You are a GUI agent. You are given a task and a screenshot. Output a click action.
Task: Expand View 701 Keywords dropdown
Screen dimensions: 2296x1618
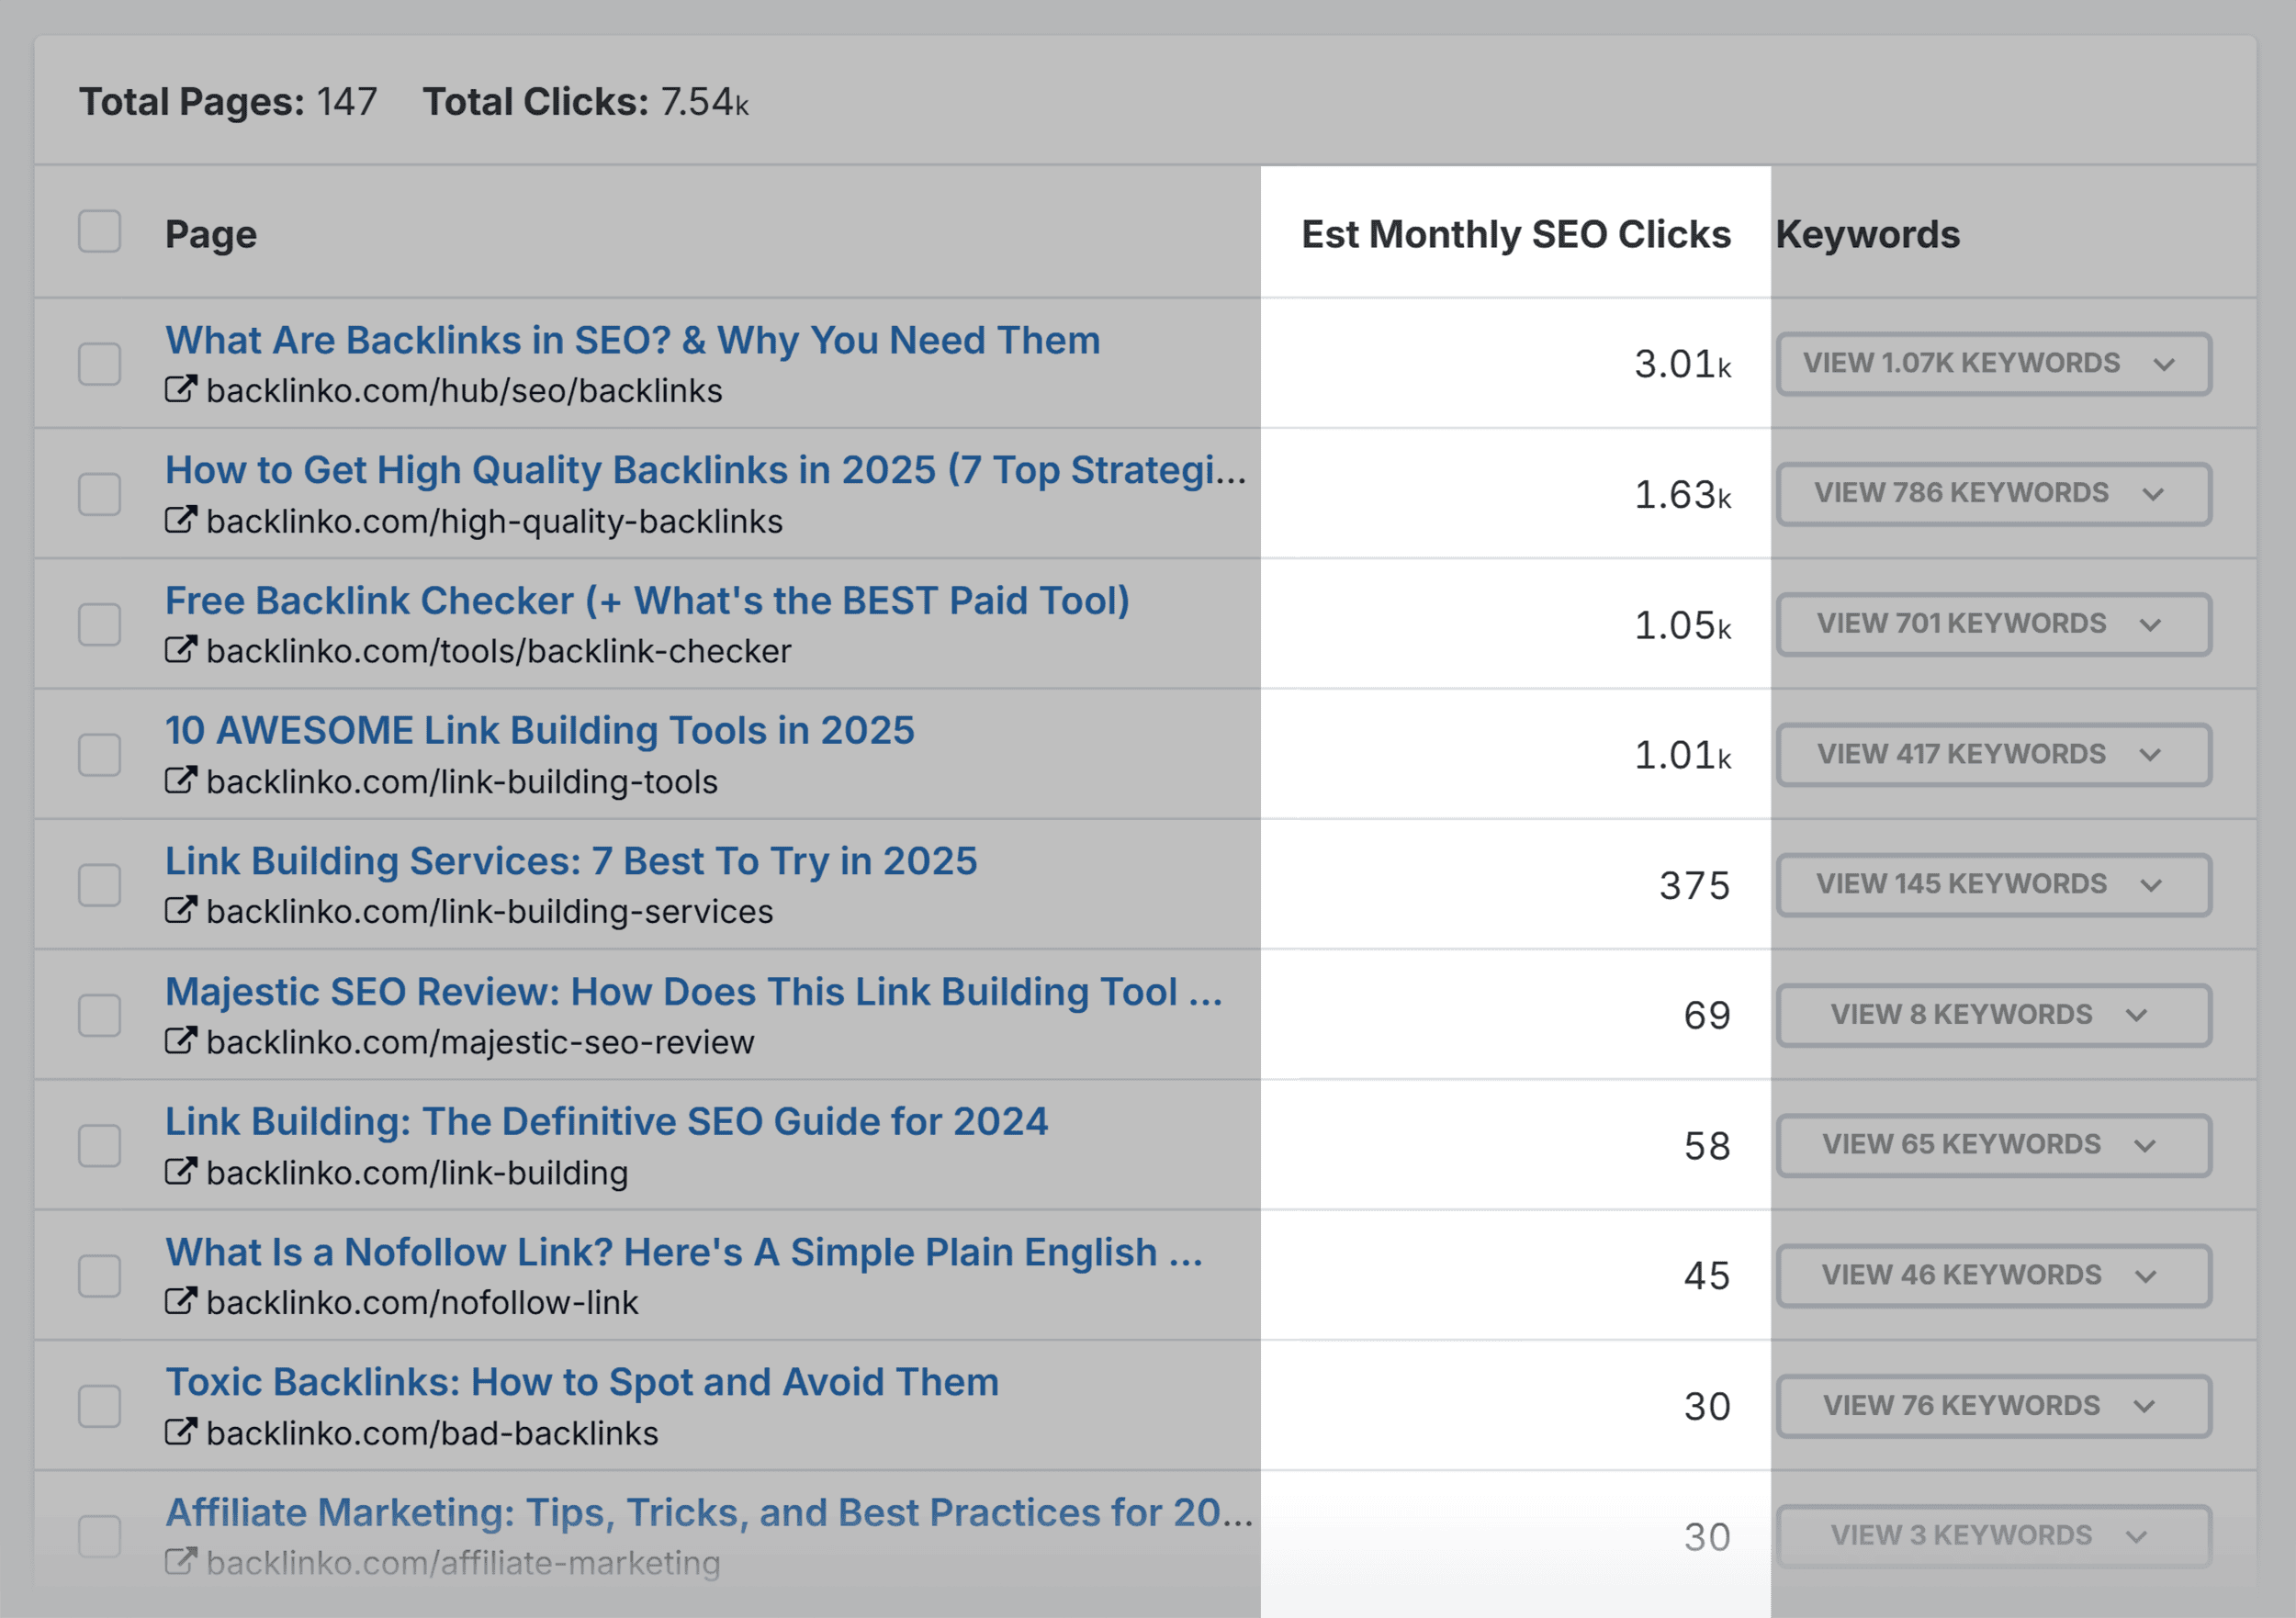[1993, 624]
